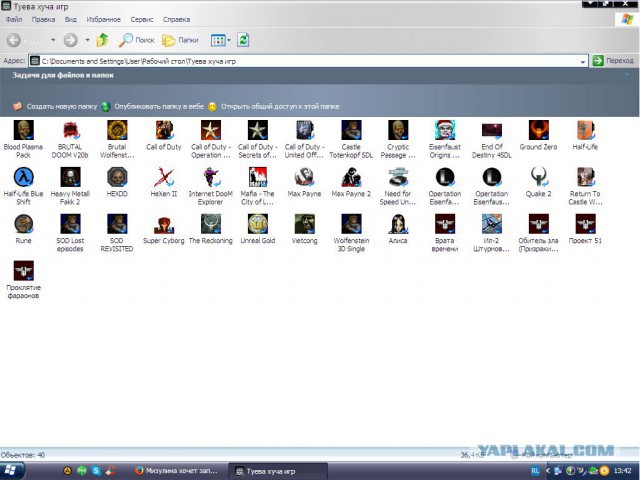Select the Quake 2 icon
This screenshot has width=640, height=480.
click(538, 177)
